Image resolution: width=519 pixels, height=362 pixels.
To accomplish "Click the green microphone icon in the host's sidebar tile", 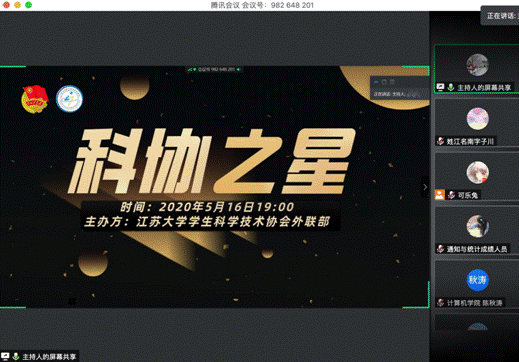I will (451, 87).
